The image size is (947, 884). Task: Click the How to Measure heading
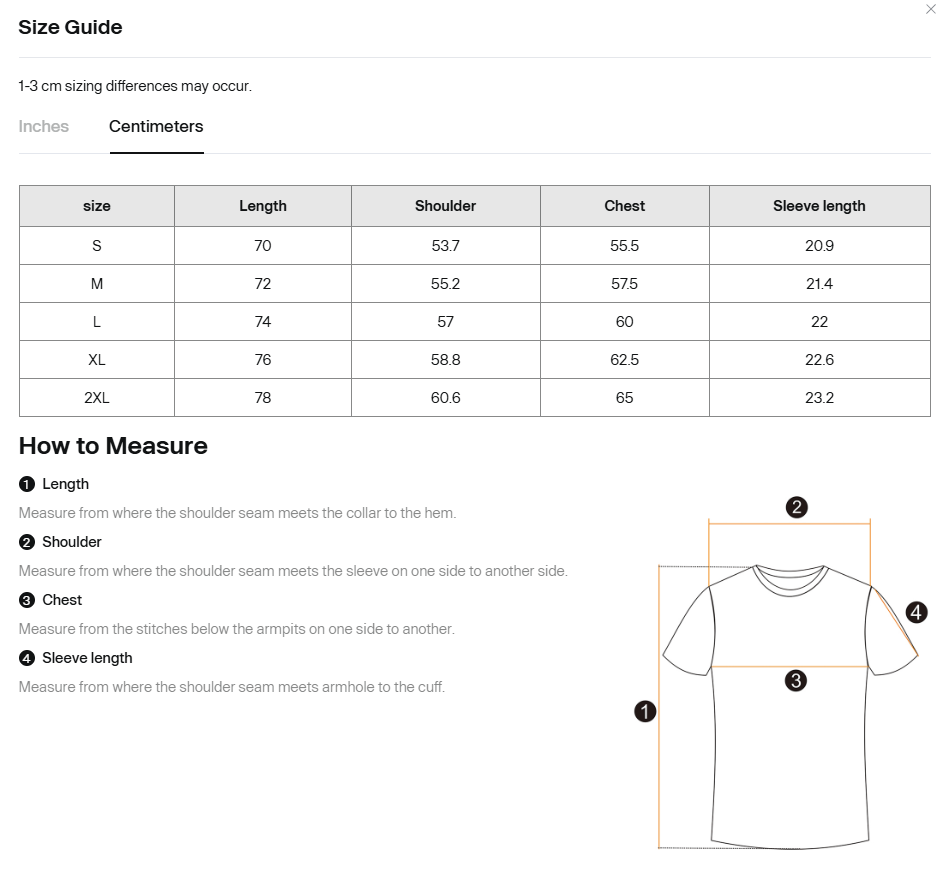pyautogui.click(x=113, y=446)
